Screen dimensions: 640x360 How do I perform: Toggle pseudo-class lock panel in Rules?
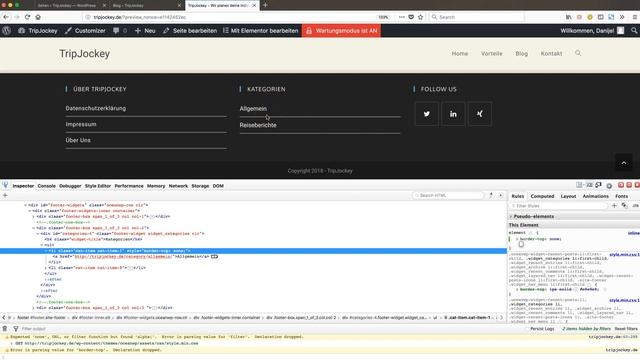click(624, 206)
